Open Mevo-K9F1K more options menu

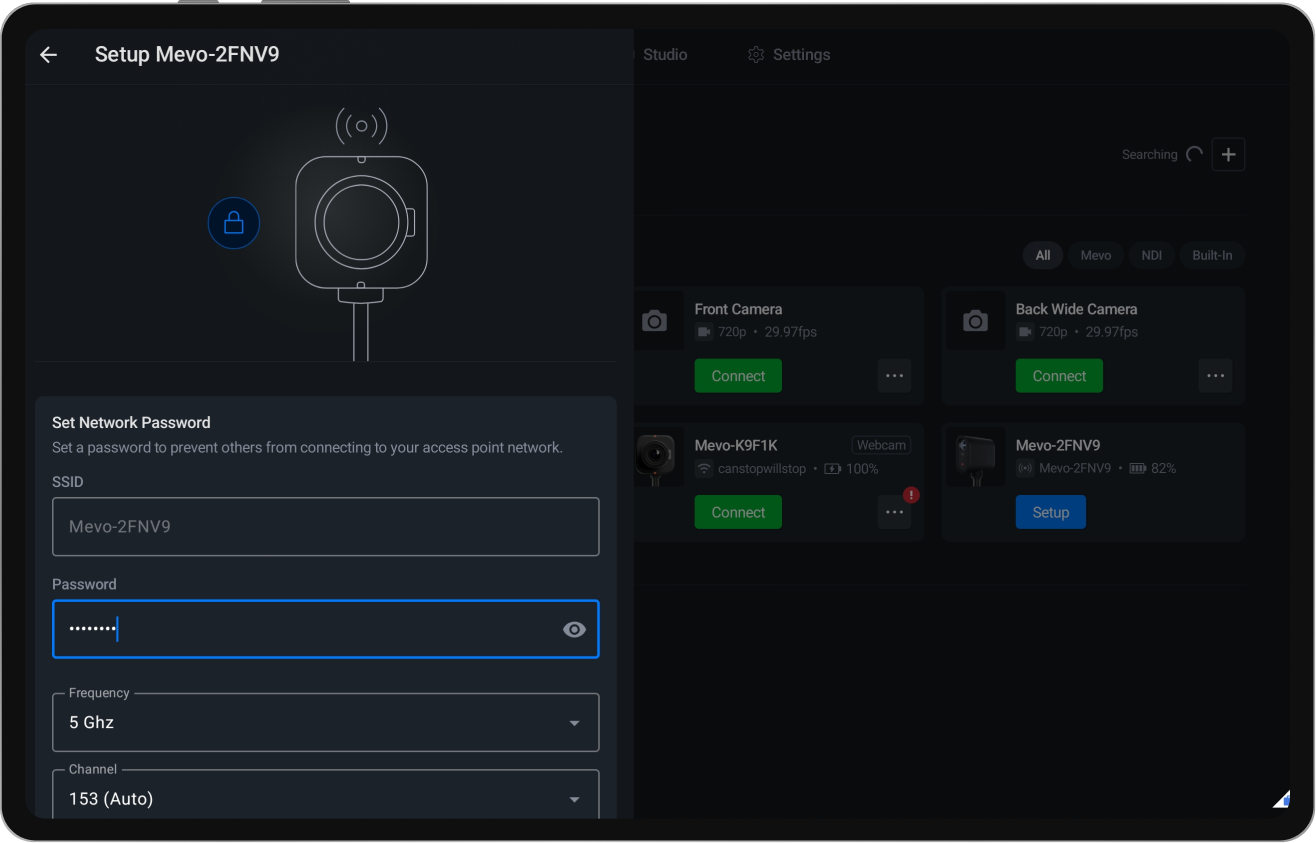point(894,512)
